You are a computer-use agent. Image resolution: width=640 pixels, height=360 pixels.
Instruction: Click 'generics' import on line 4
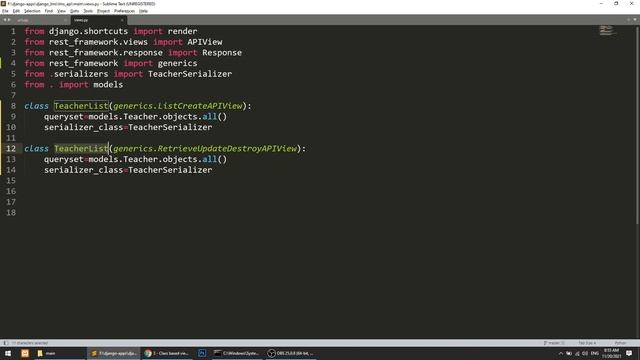coord(178,63)
